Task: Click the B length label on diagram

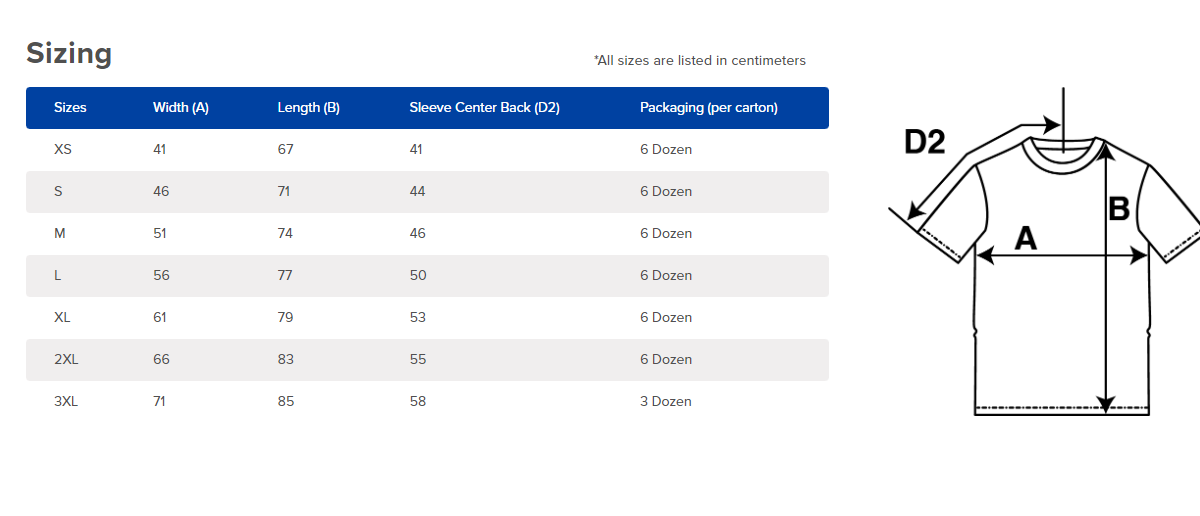Action: click(x=1119, y=209)
